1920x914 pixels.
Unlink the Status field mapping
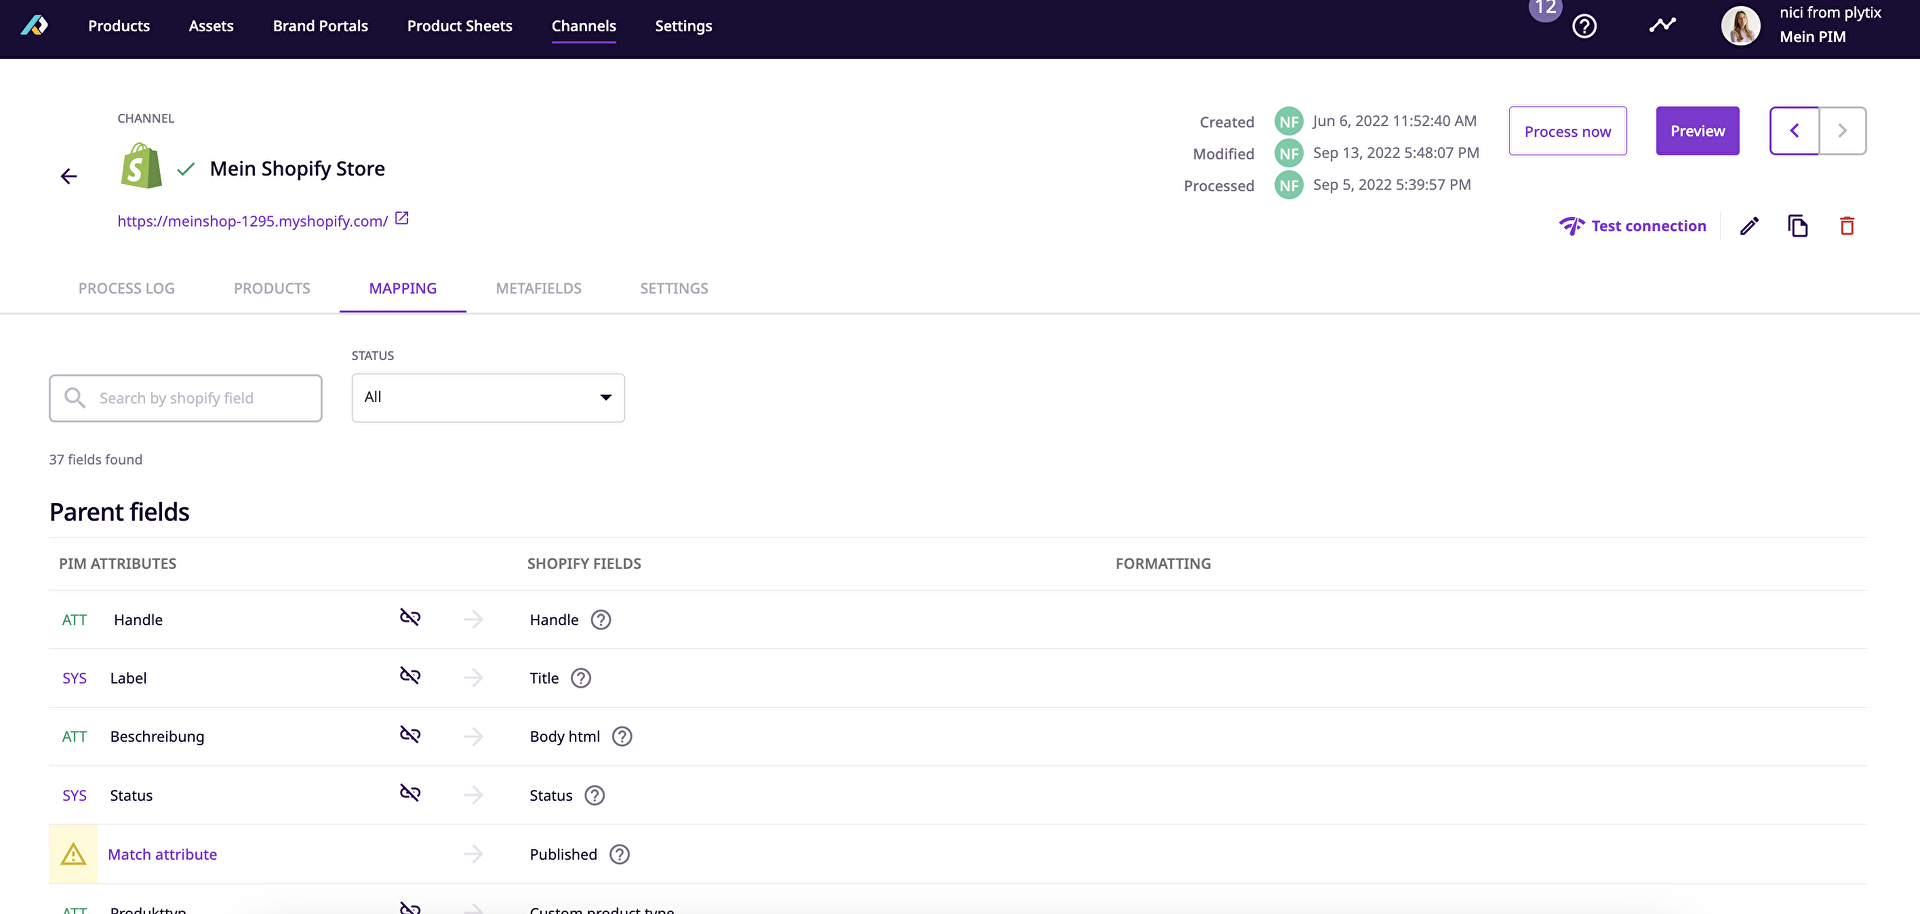coord(410,793)
